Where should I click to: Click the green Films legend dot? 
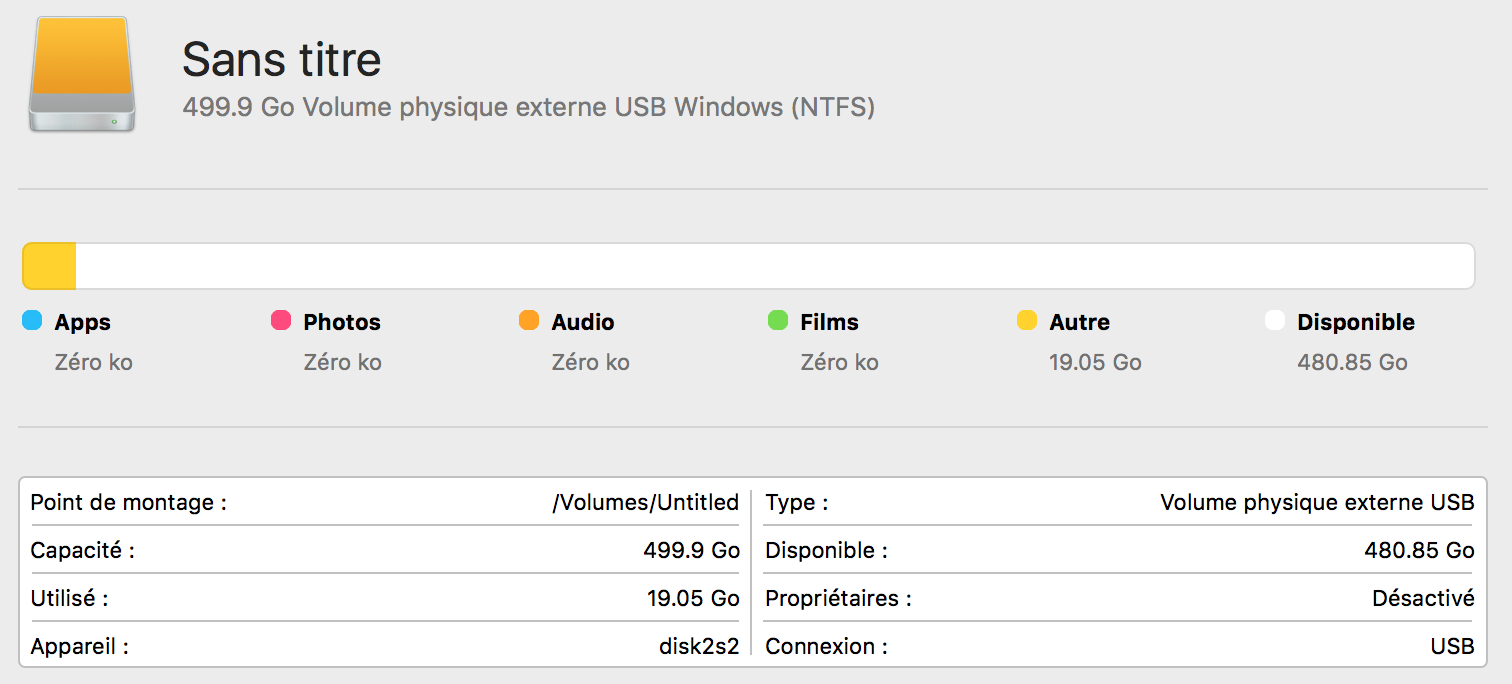tap(778, 321)
